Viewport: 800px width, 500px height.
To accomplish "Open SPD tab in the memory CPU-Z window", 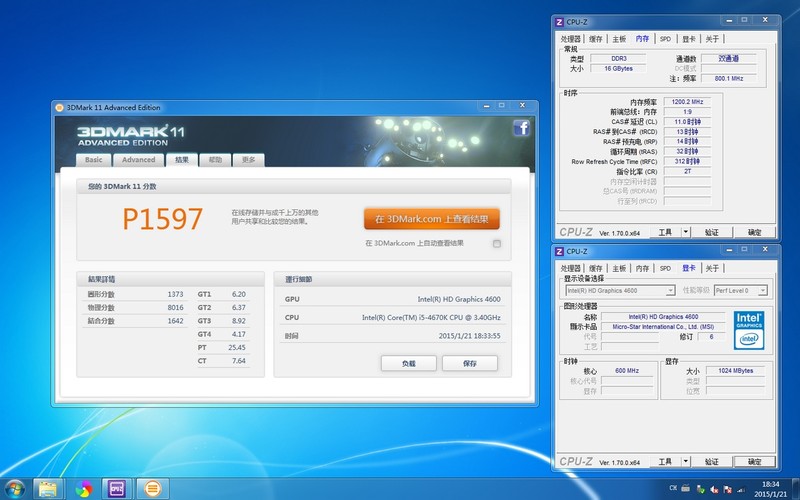I will (x=664, y=39).
